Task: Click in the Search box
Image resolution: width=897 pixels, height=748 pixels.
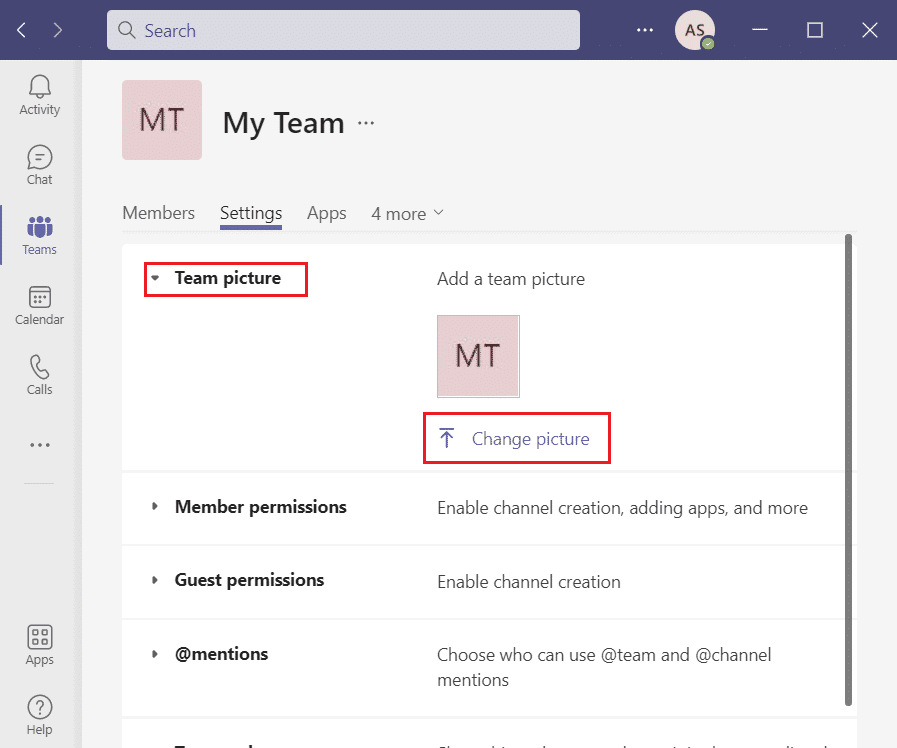Action: (343, 30)
